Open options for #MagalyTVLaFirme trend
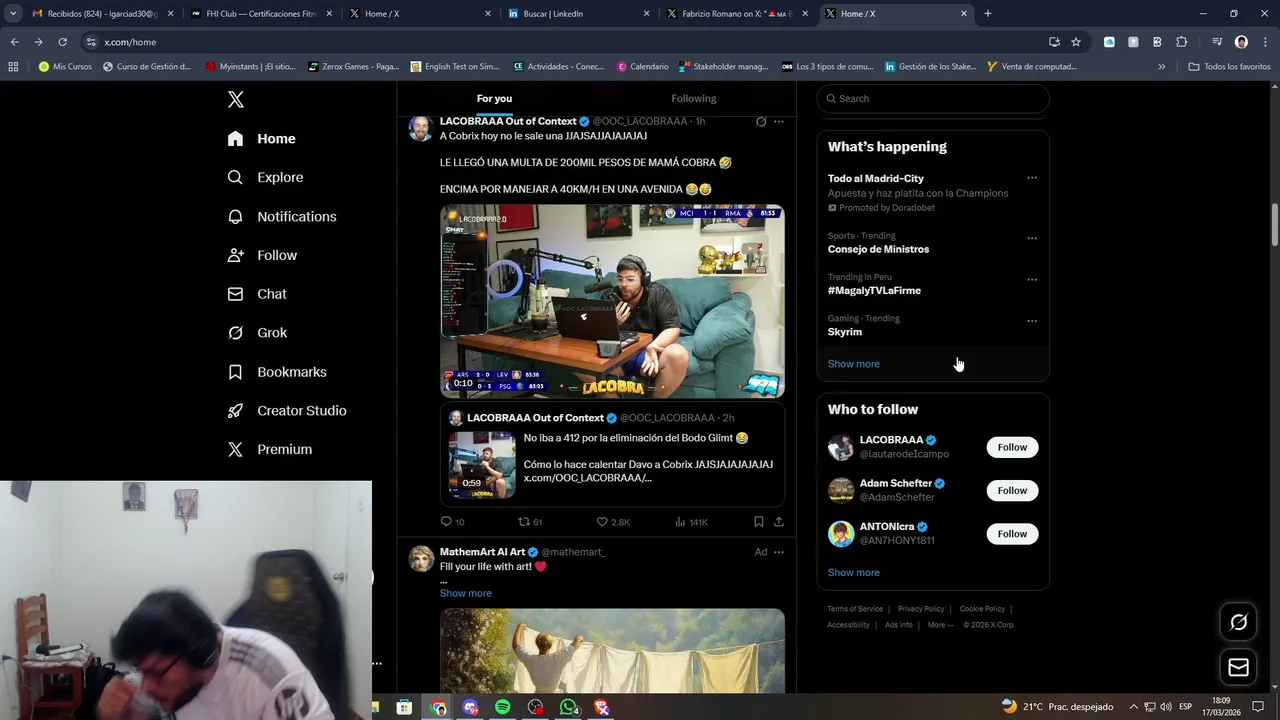1280x720 pixels. (1032, 279)
